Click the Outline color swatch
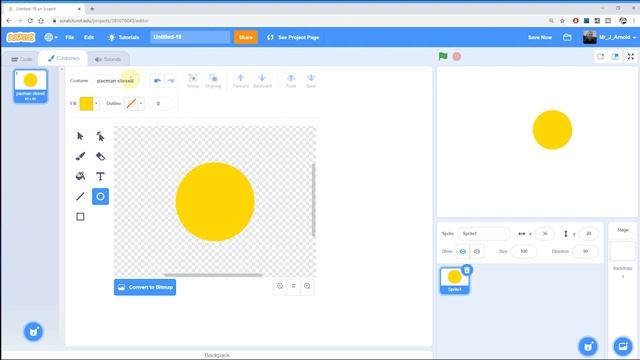The height and width of the screenshot is (360, 640). (x=131, y=104)
